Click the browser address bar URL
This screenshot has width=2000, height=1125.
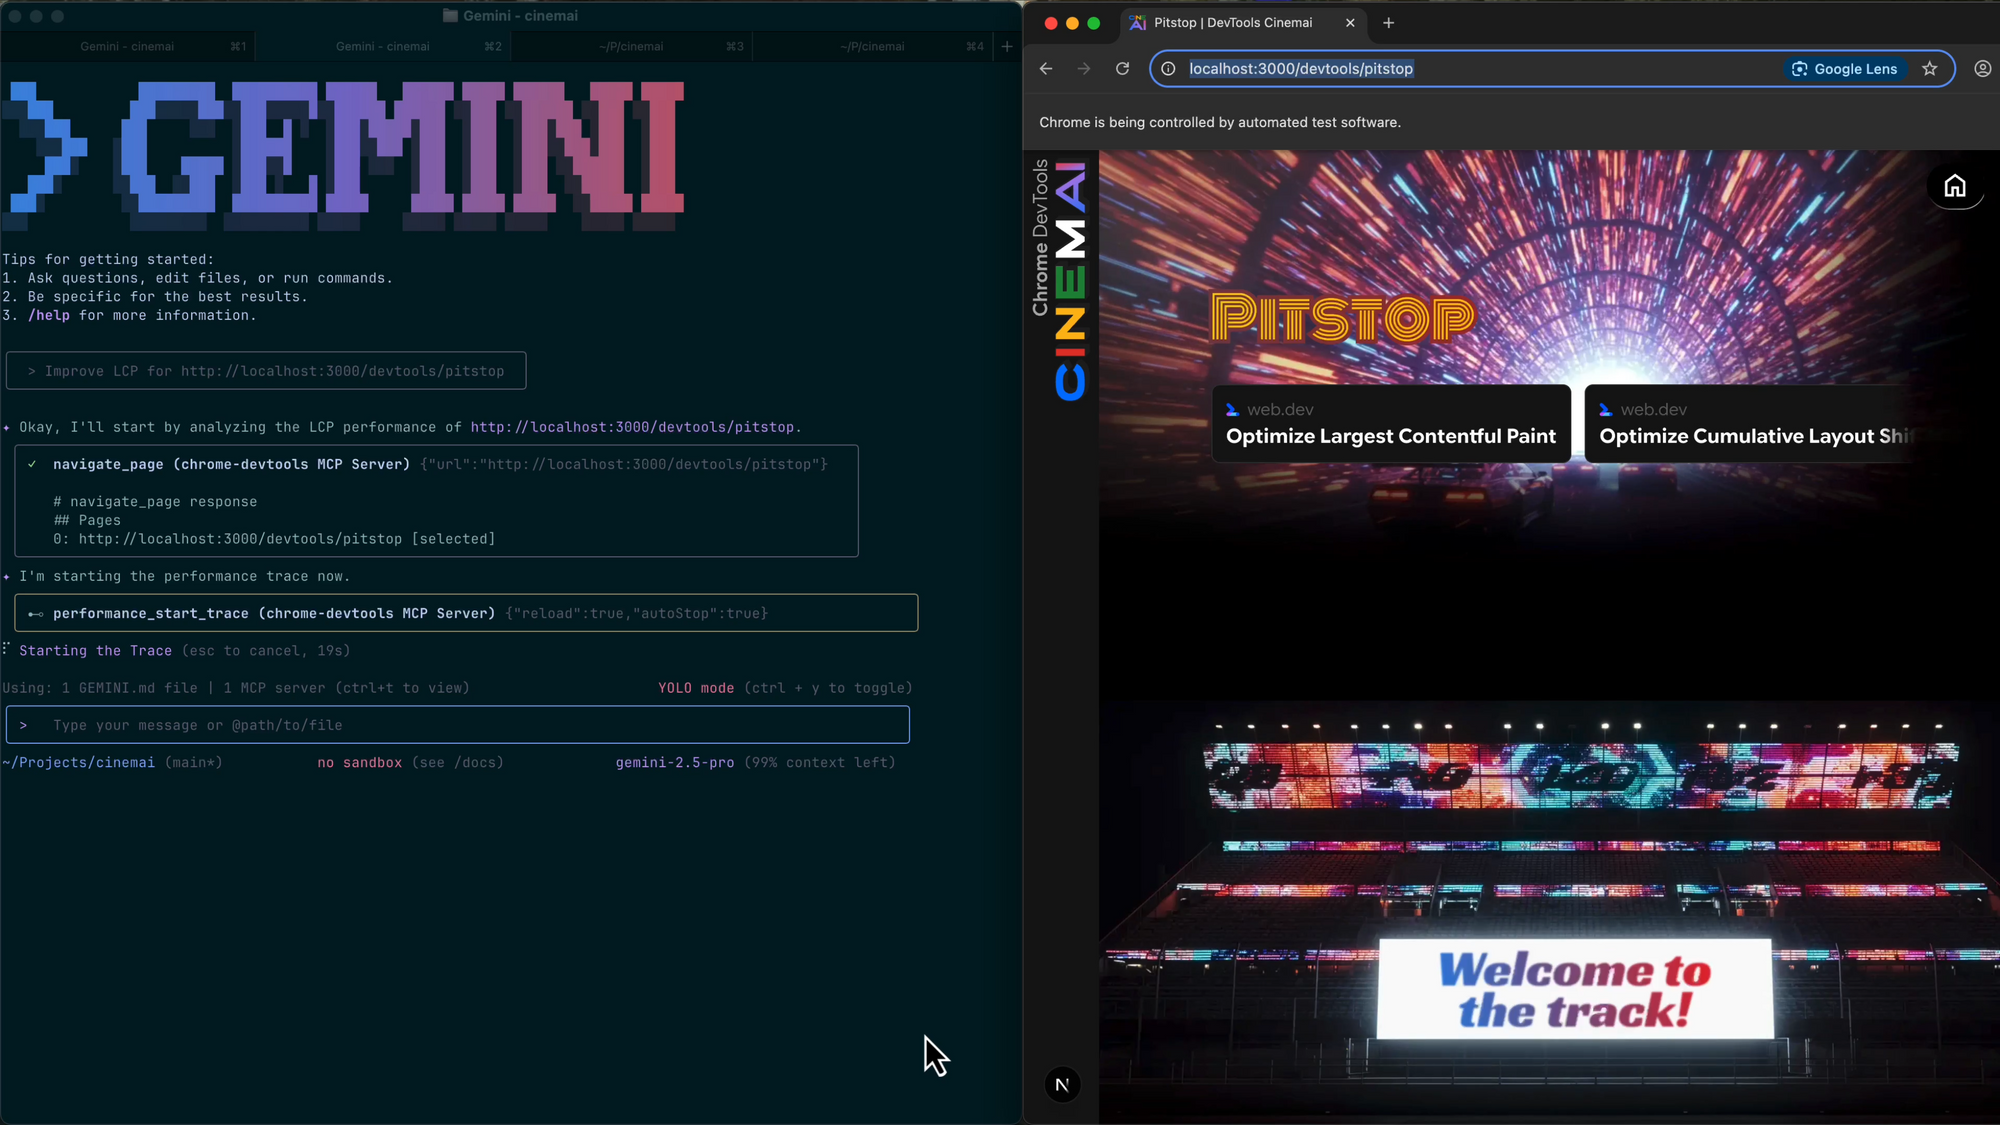point(1300,69)
